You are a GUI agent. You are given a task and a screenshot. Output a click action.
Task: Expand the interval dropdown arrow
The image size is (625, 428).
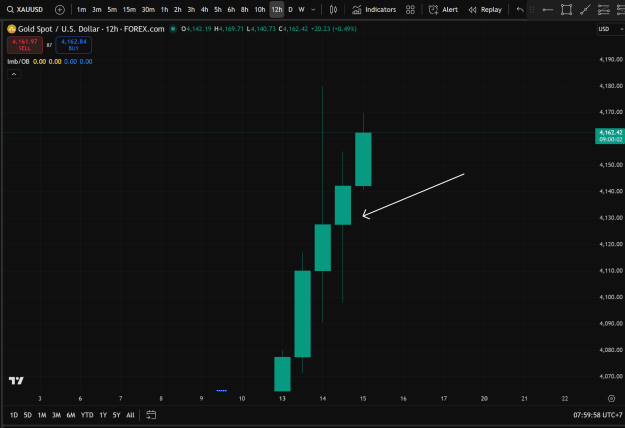click(x=313, y=10)
